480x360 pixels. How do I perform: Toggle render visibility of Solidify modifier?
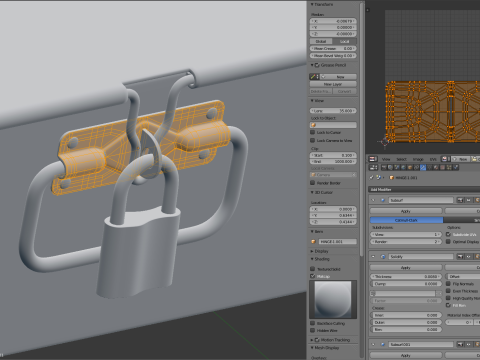pos(460,256)
